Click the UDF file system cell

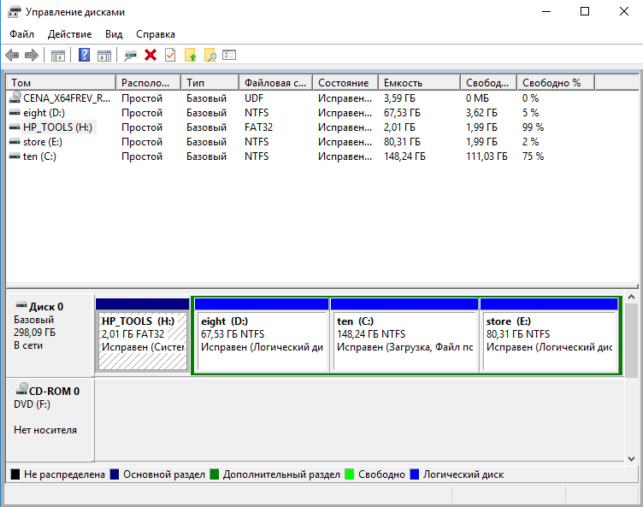(254, 98)
